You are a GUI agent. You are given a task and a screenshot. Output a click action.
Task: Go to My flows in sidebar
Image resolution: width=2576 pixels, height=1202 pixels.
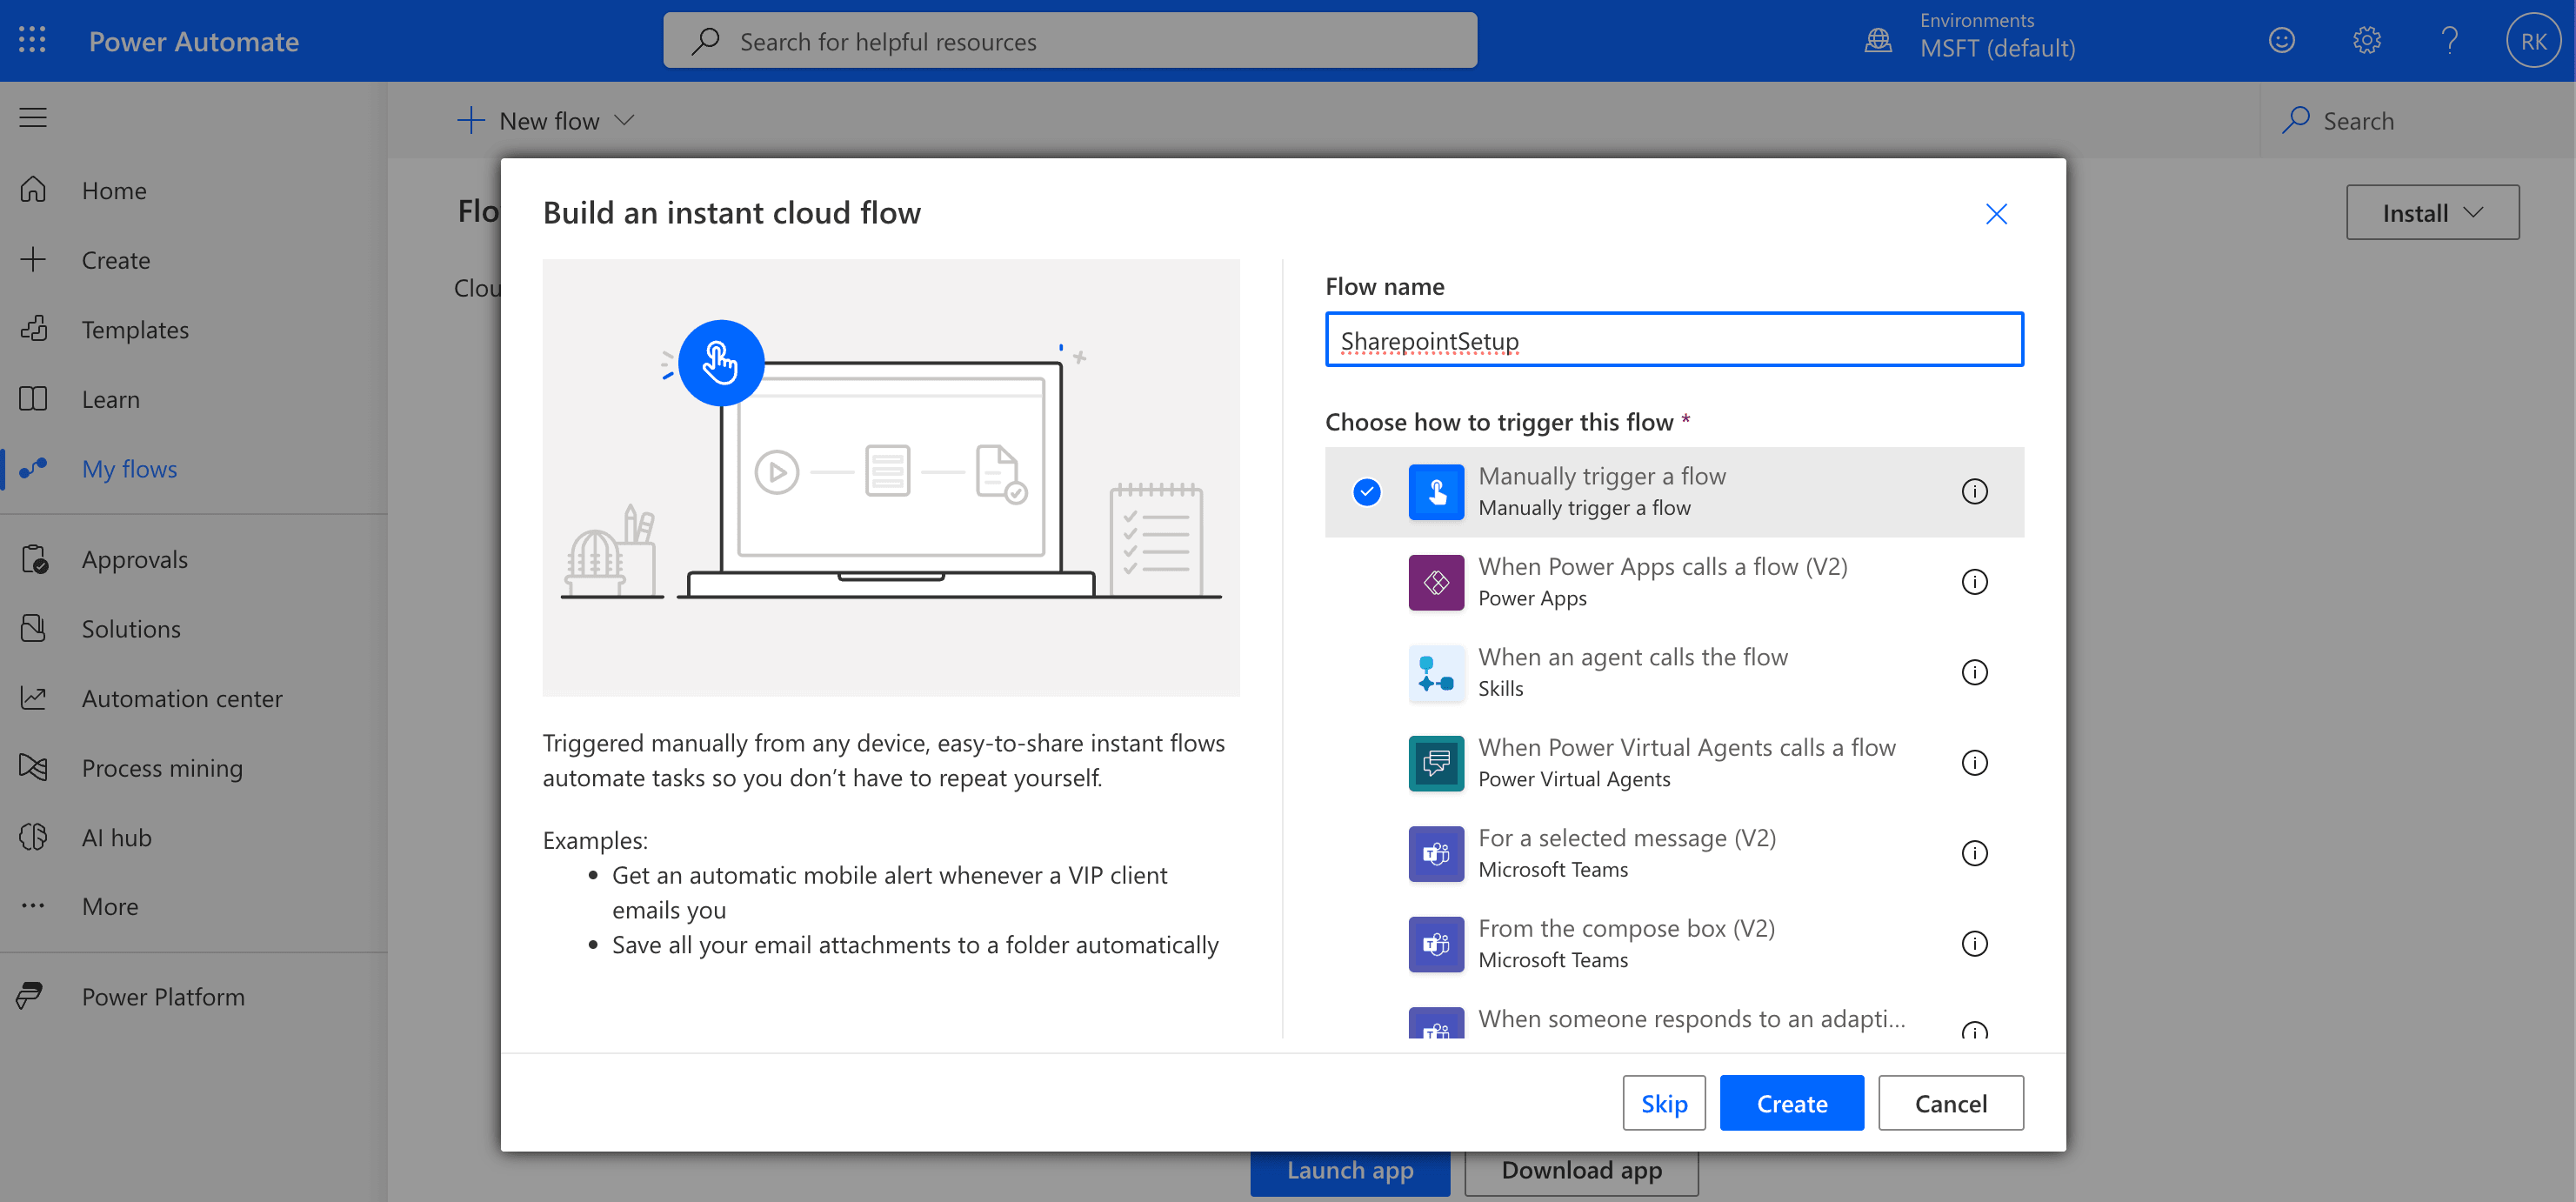129,468
